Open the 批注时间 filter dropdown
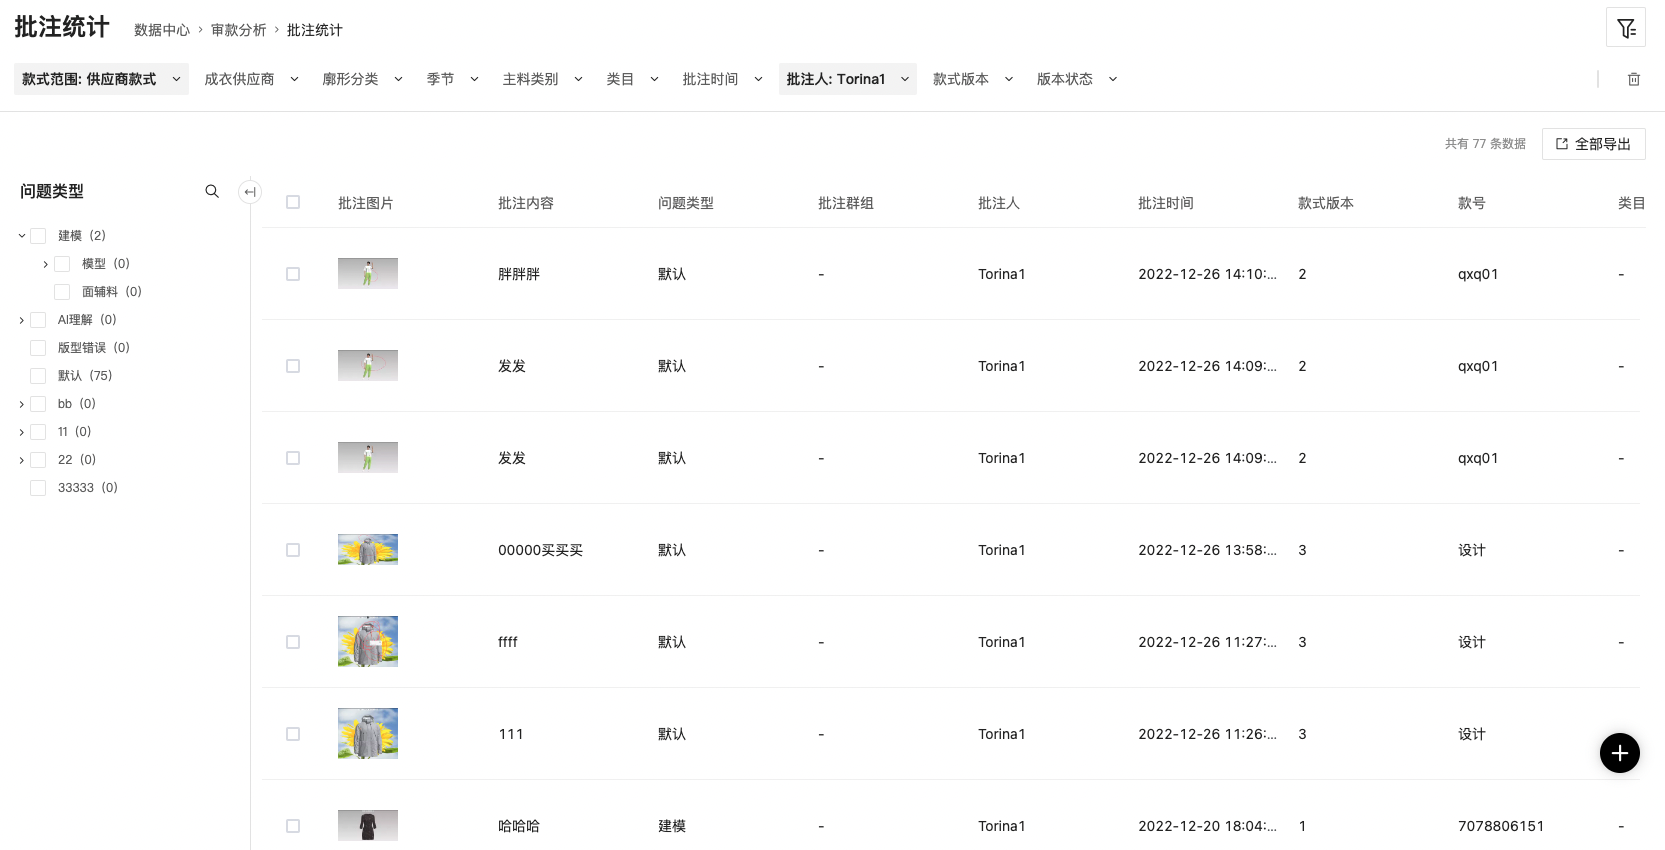 click(722, 79)
